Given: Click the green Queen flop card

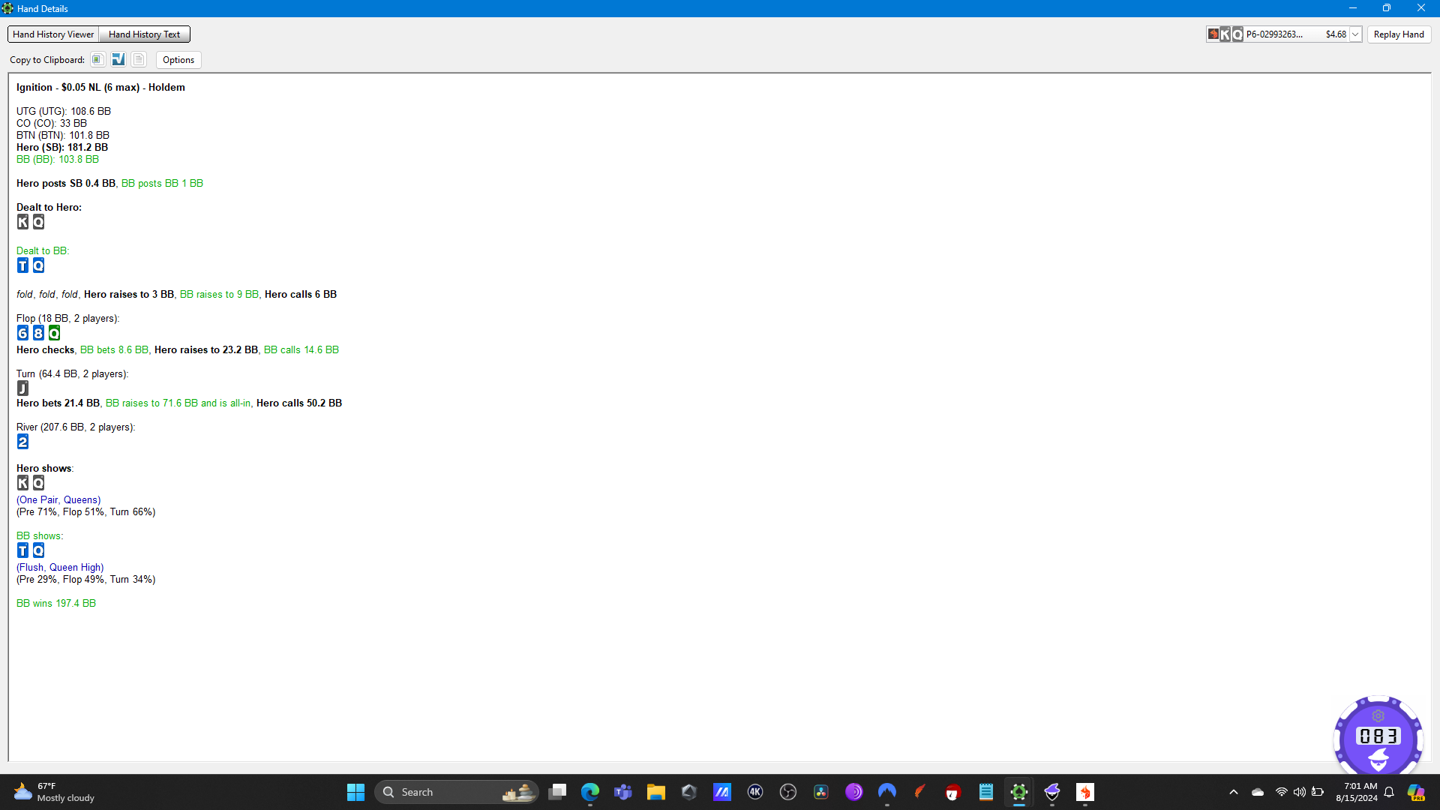Looking at the screenshot, I should click(x=54, y=333).
